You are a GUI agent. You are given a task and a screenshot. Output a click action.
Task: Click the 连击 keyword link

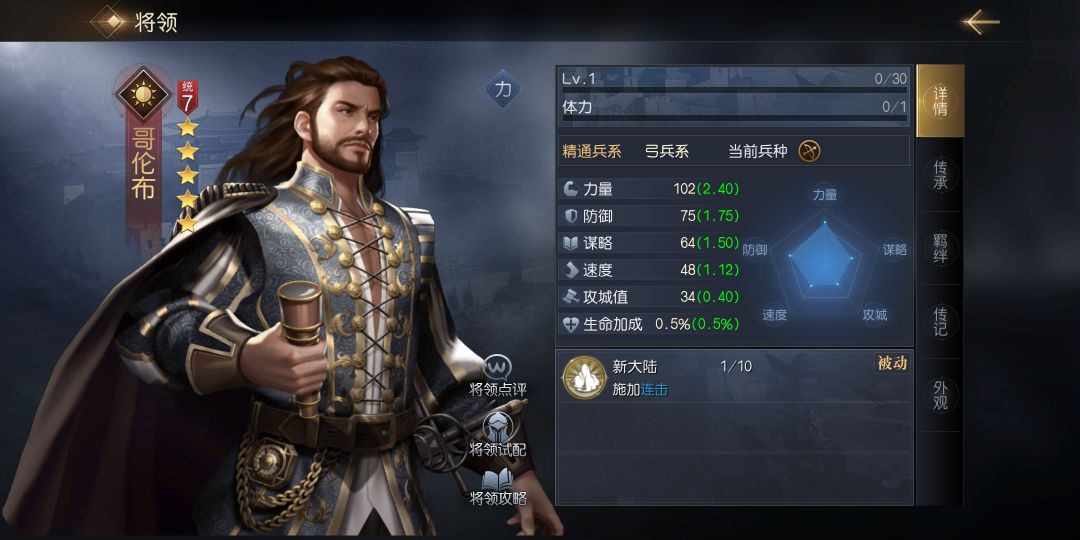(x=654, y=391)
